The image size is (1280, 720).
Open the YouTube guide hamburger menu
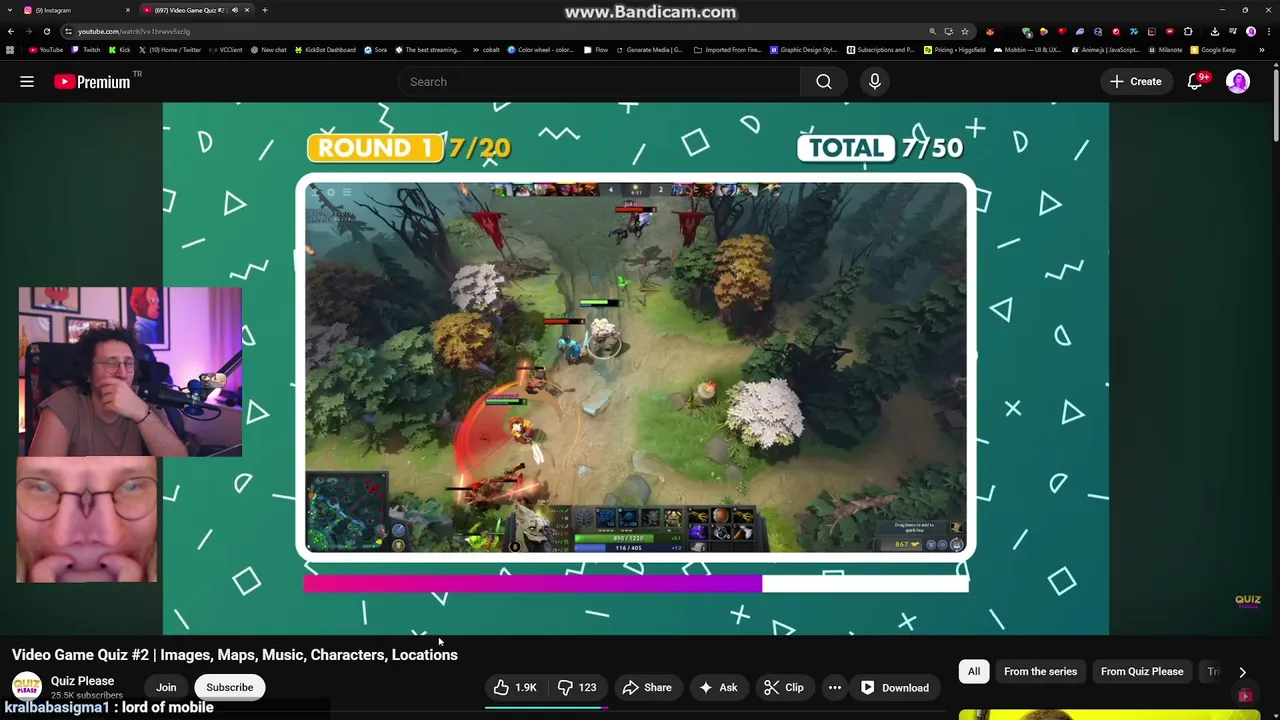(x=27, y=82)
